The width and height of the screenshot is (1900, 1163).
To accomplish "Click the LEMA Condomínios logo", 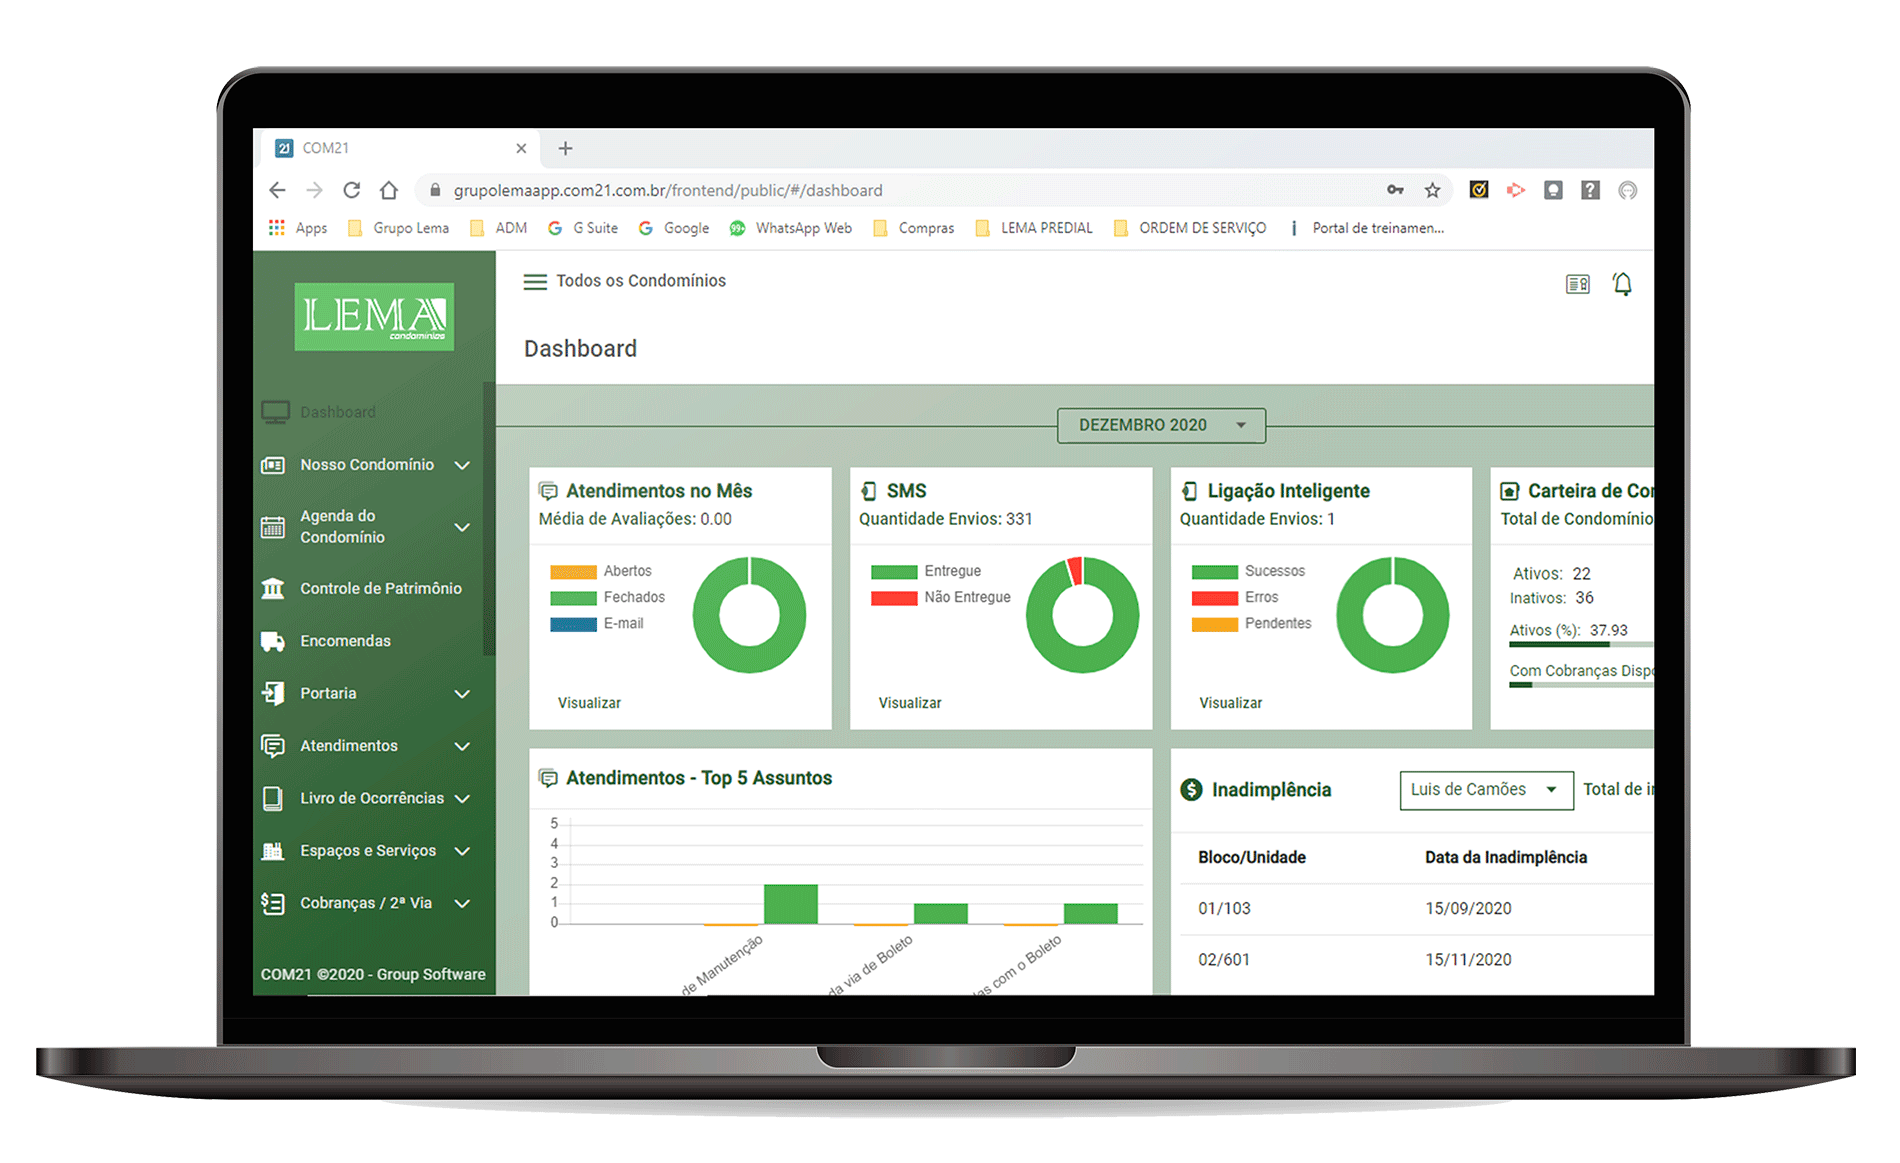I will click(374, 317).
